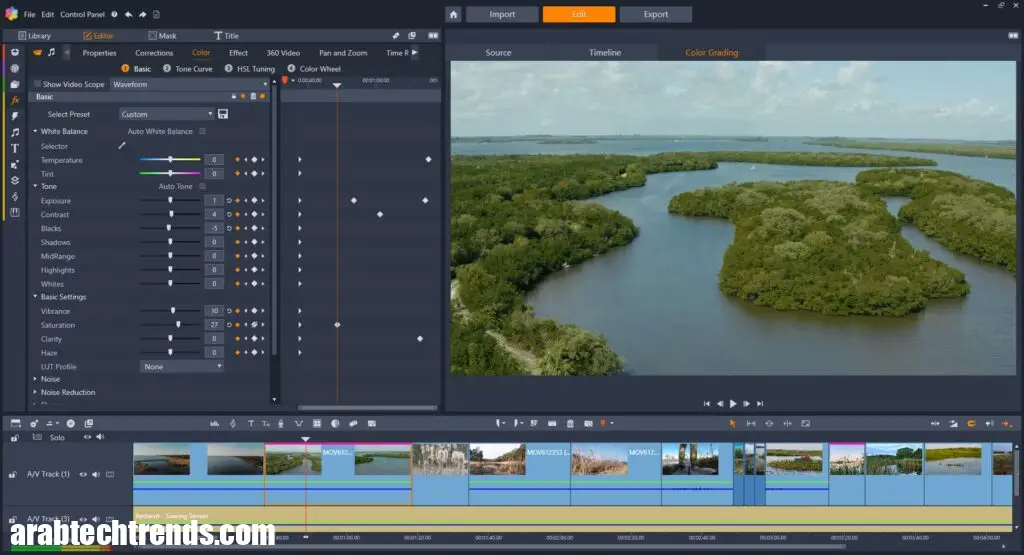The image size is (1024, 555).
Task: Click the Export button
Action: tap(655, 15)
